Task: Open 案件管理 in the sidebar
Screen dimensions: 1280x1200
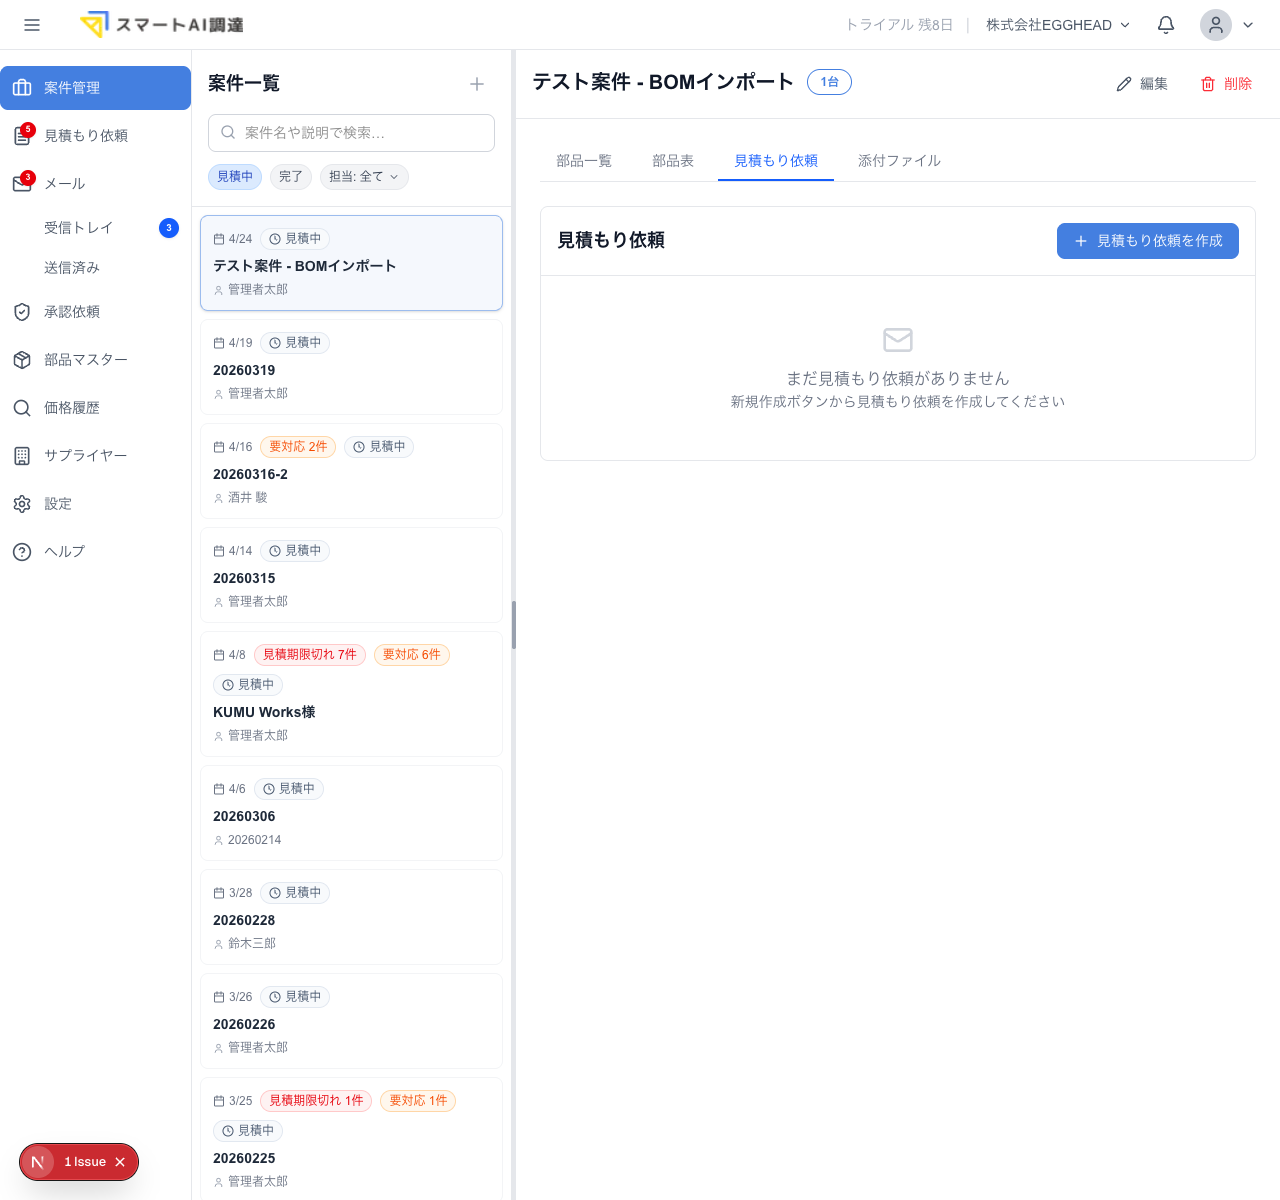Action: click(x=95, y=88)
